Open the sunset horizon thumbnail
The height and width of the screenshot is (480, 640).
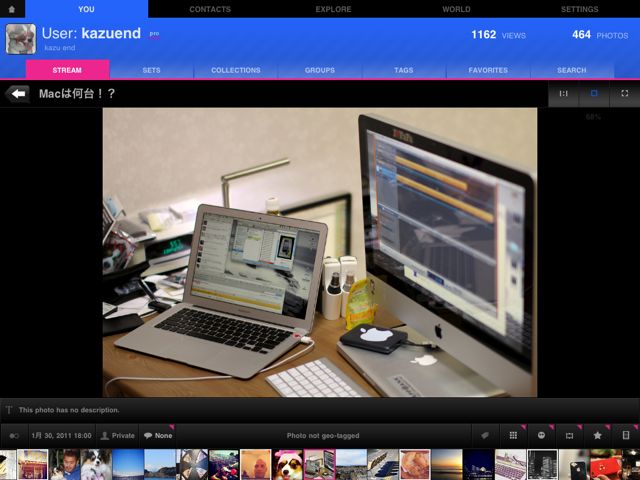[x=447, y=464]
